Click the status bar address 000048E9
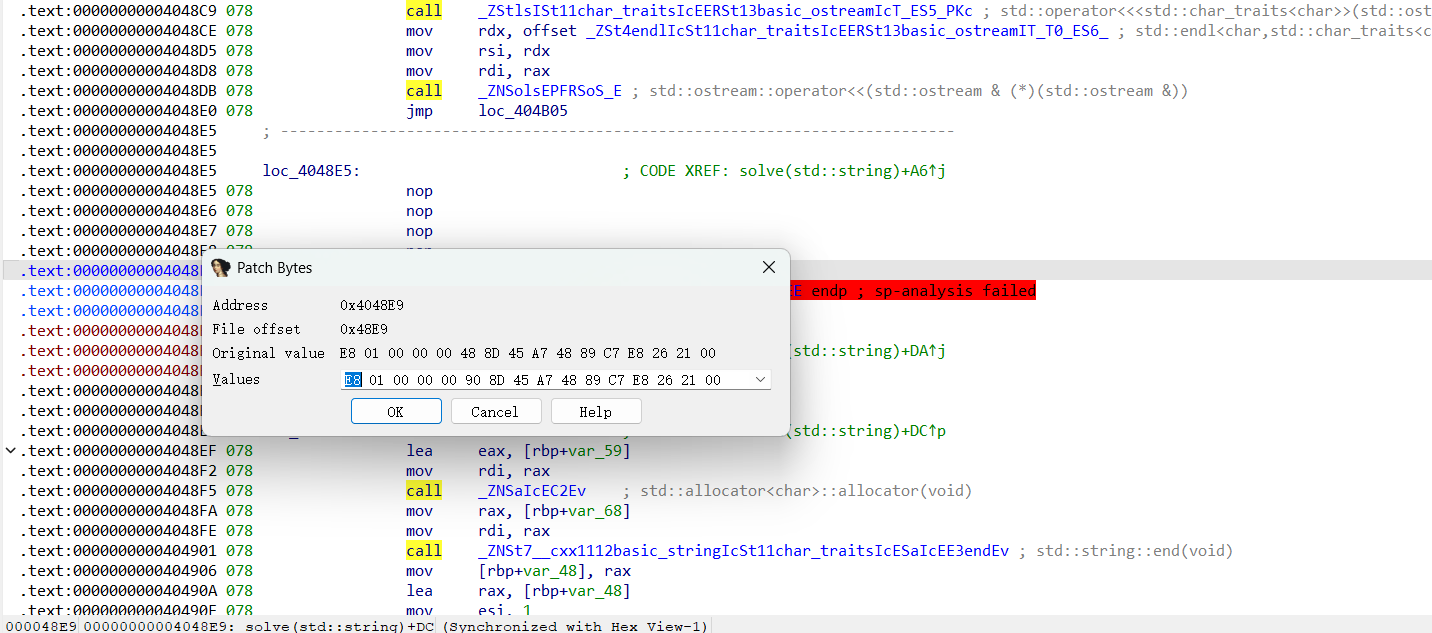This screenshot has height=633, width=1432. tap(41, 626)
